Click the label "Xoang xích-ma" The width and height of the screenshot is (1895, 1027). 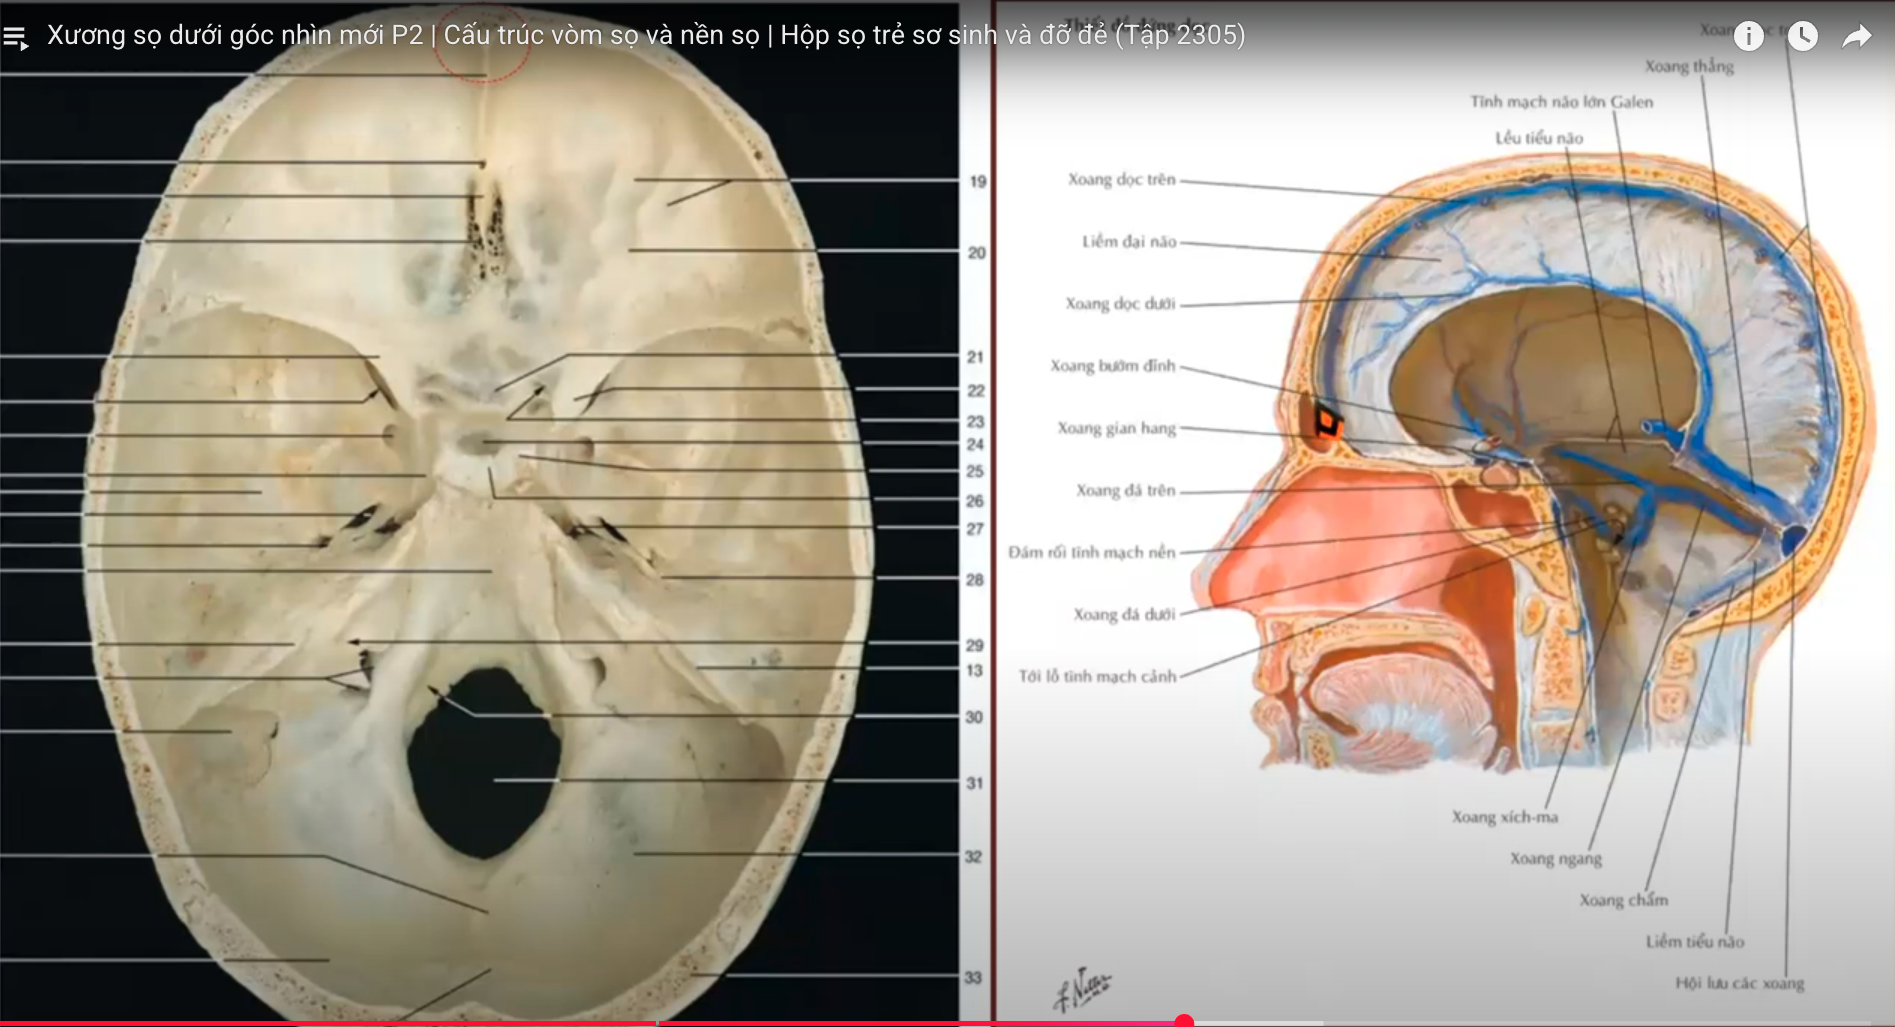pos(1505,817)
